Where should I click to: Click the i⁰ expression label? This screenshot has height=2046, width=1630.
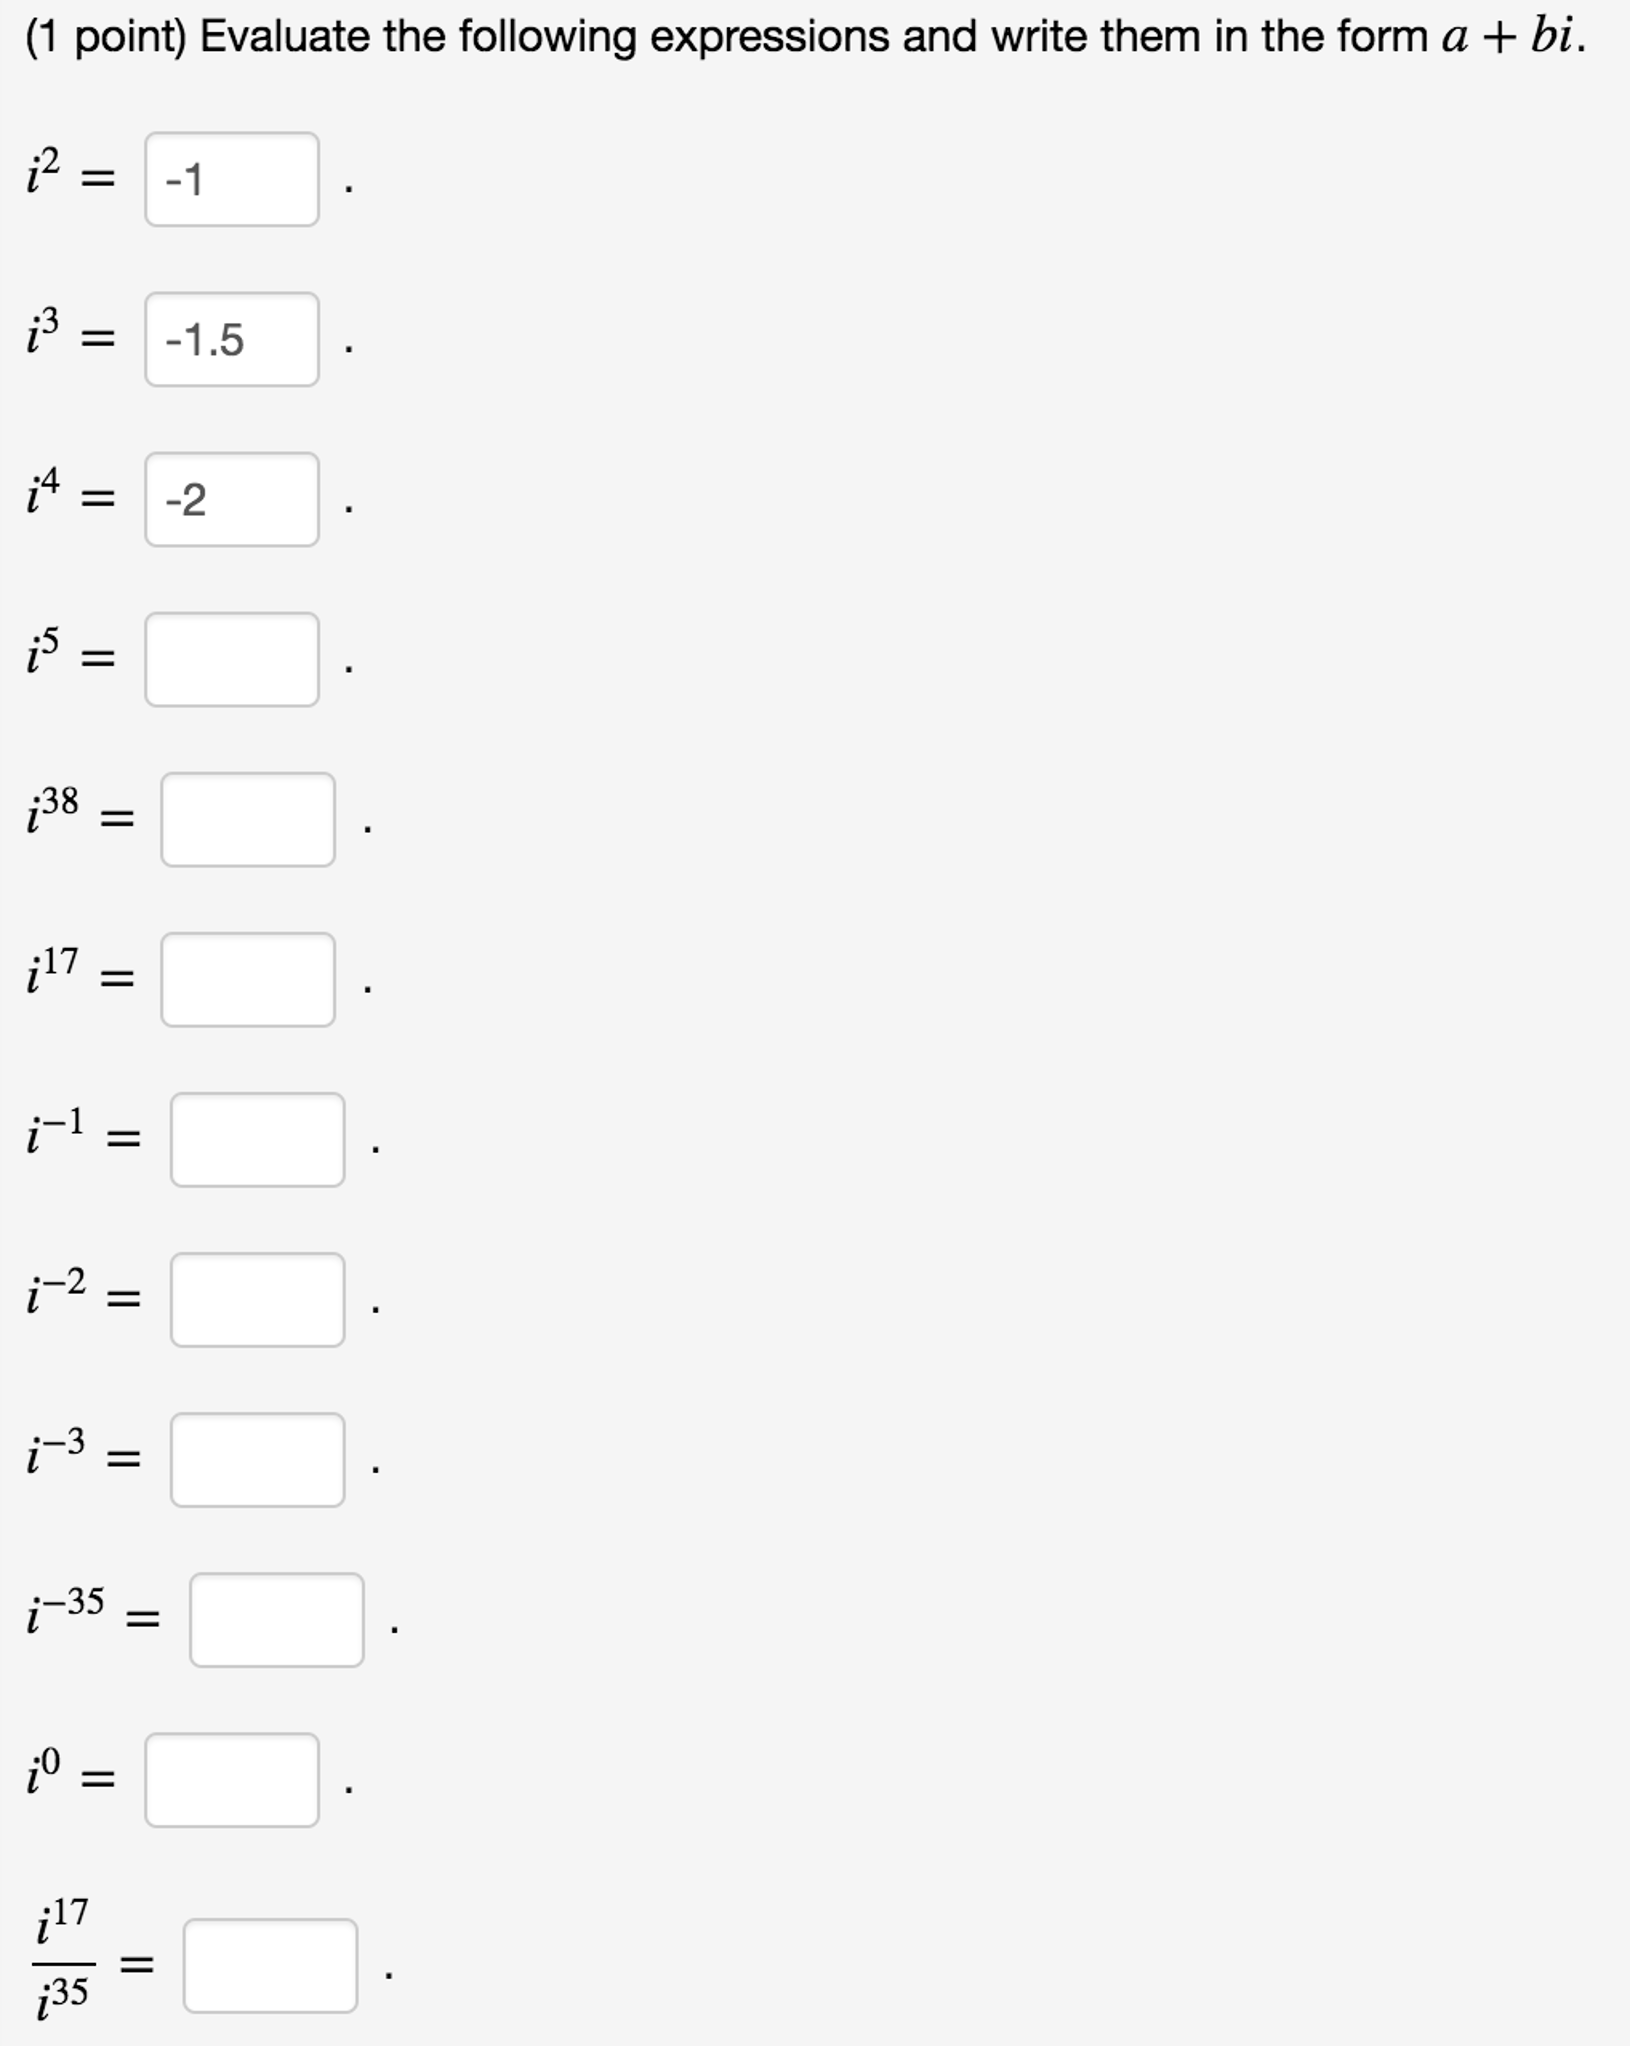(44, 1770)
